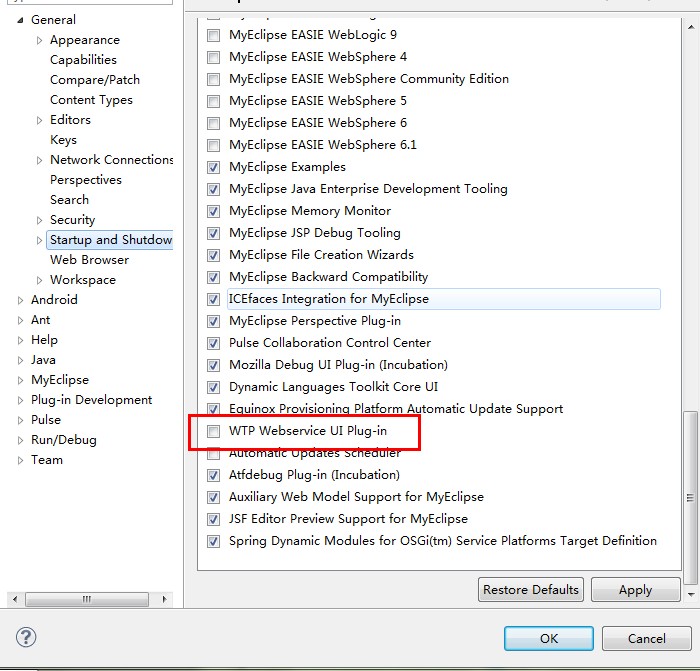Click tree horizontal scrollbar thumb
The width and height of the screenshot is (700, 671).
(87, 599)
